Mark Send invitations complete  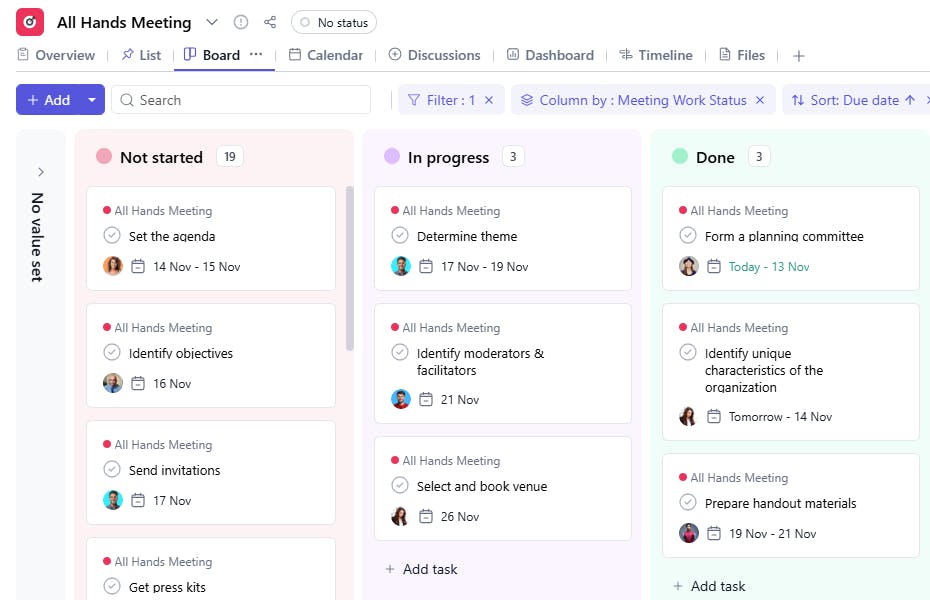[112, 469]
